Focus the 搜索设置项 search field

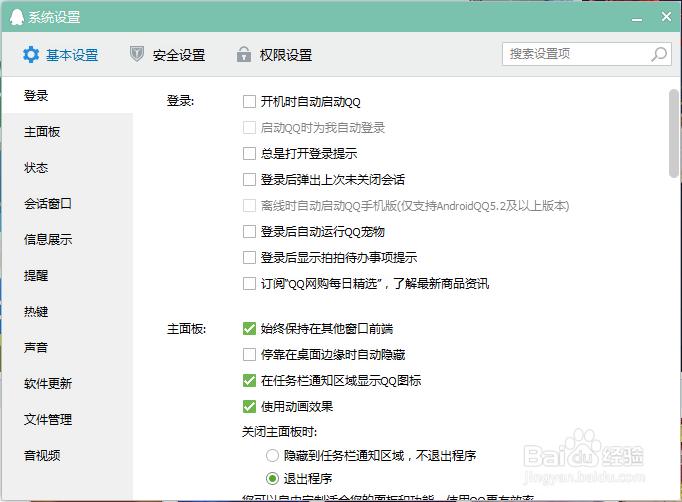[587, 54]
